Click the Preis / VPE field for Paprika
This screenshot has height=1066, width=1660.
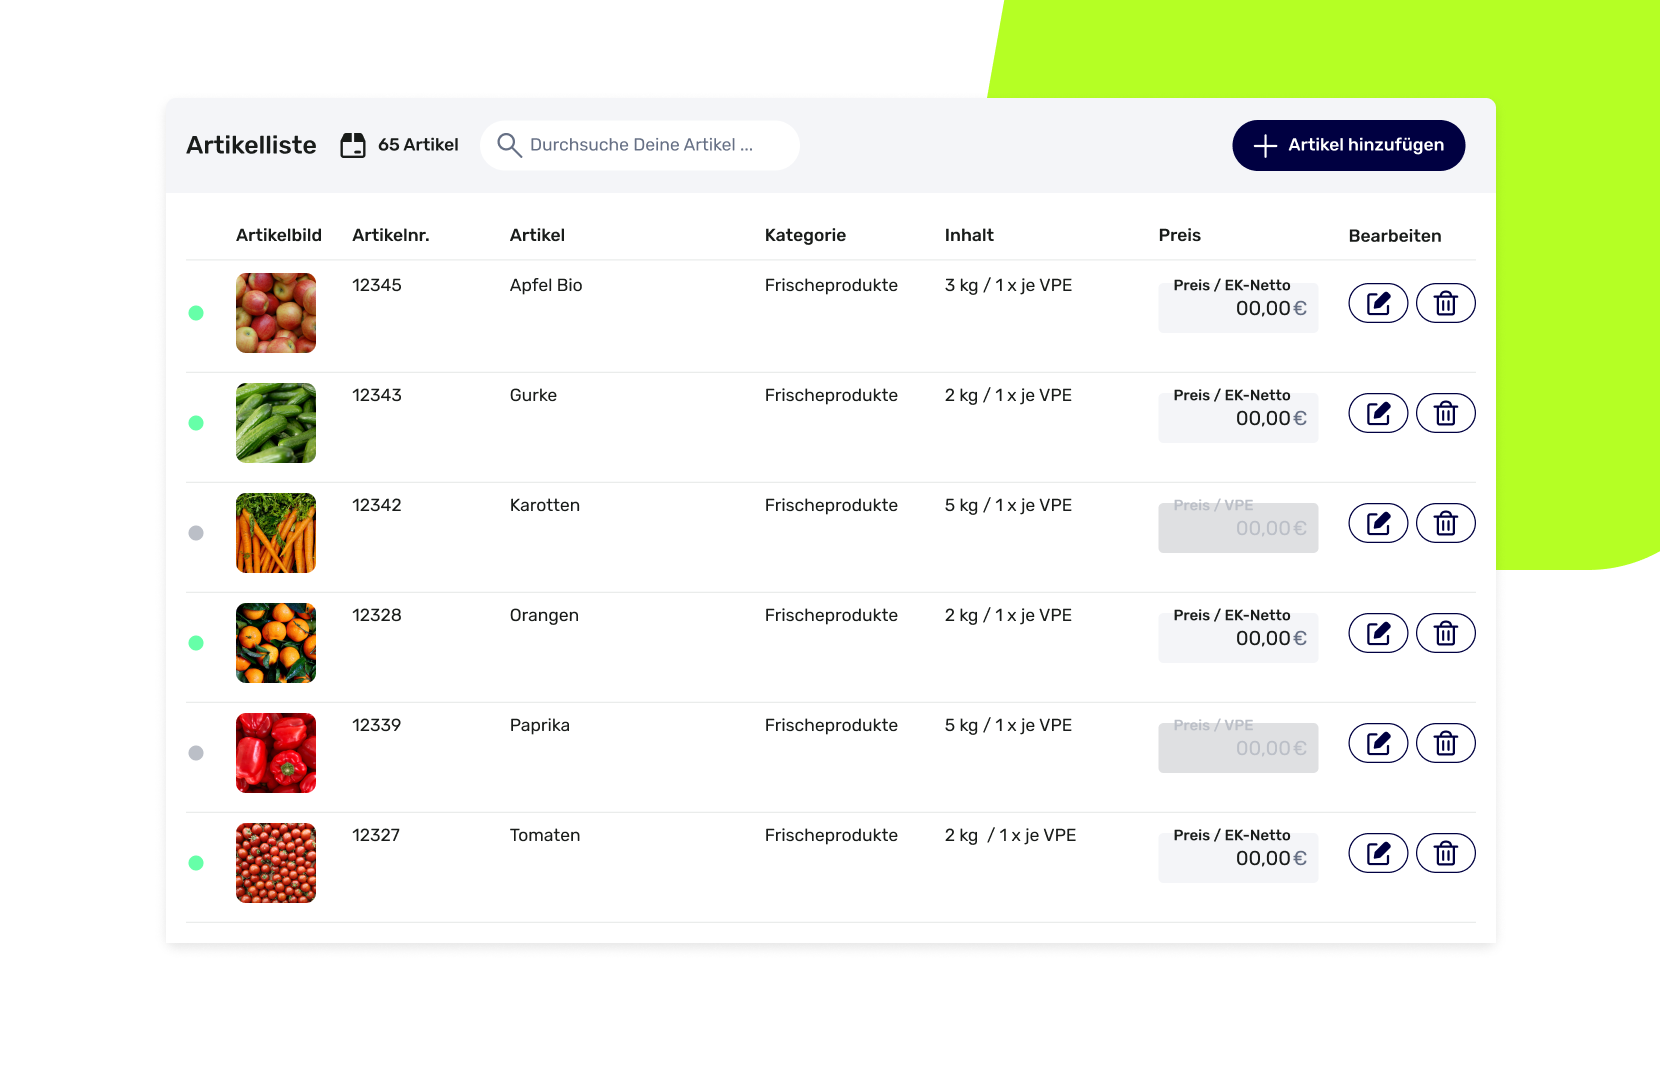tap(1238, 747)
